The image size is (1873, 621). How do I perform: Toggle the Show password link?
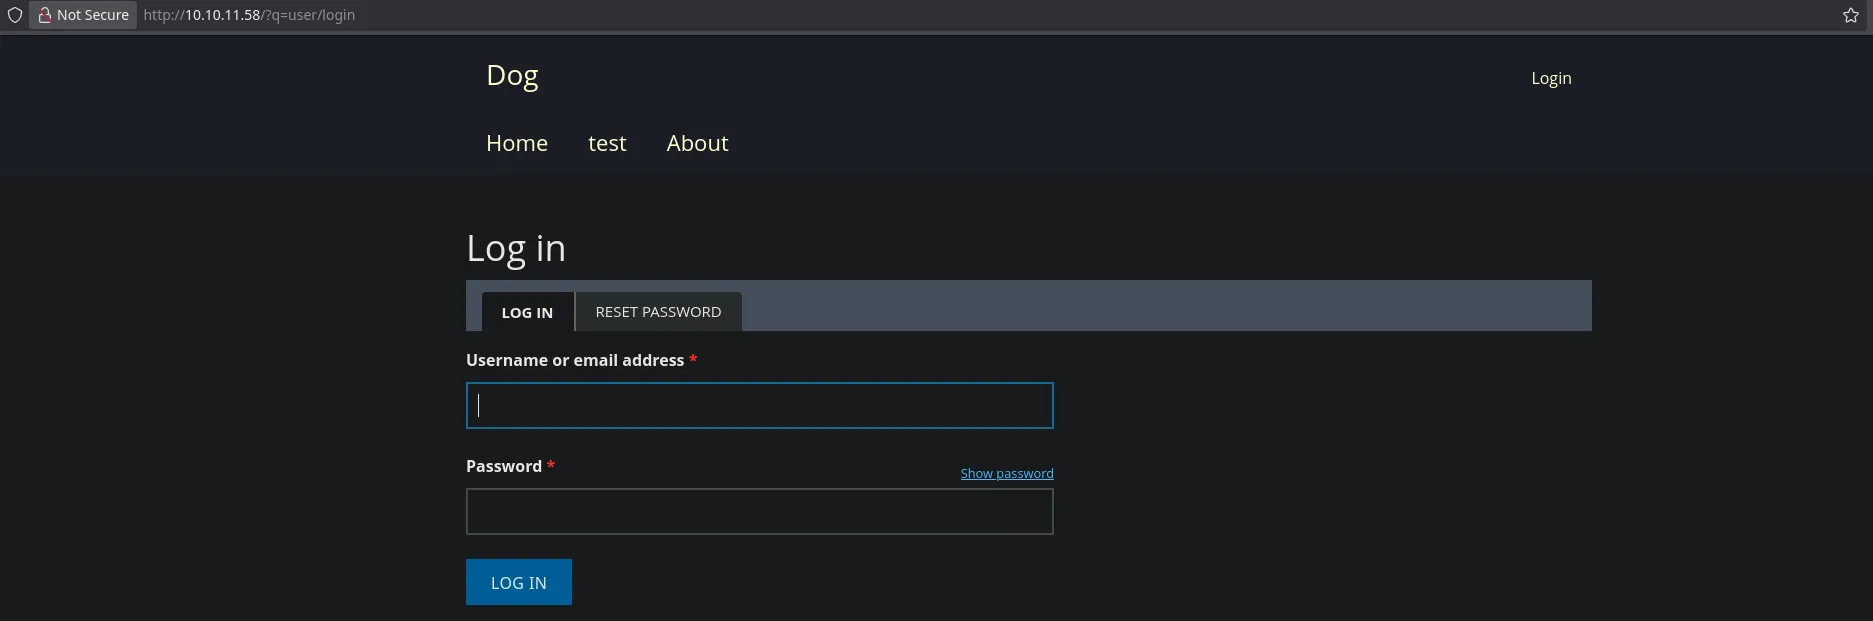1006,473
